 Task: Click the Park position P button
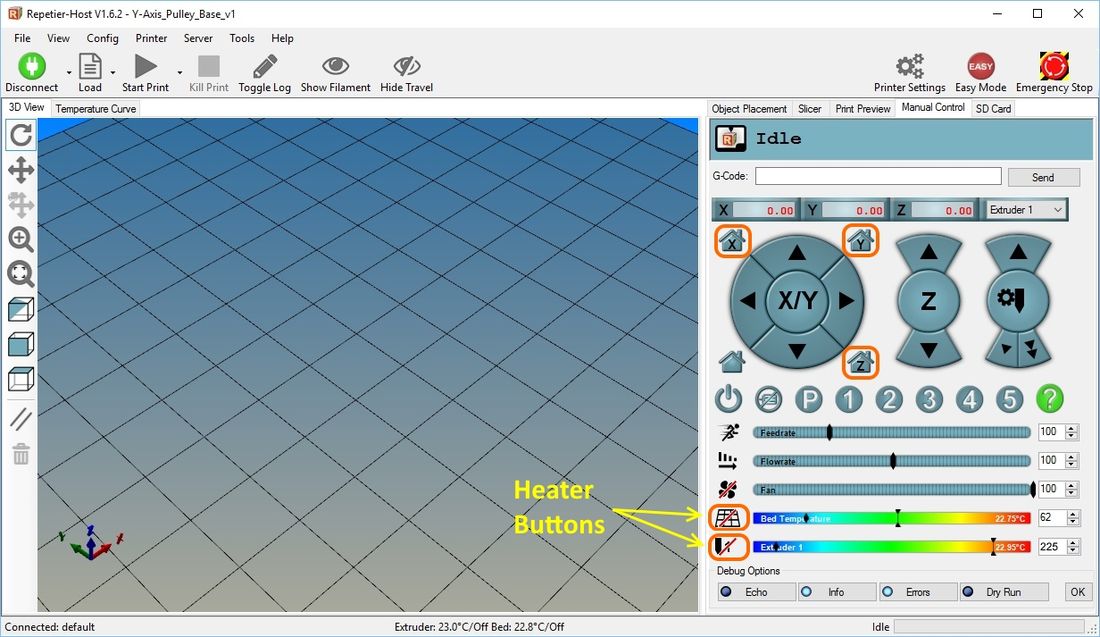808,399
